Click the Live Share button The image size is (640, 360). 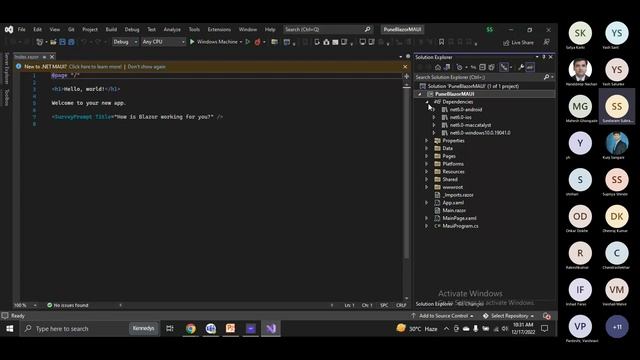[518, 42]
